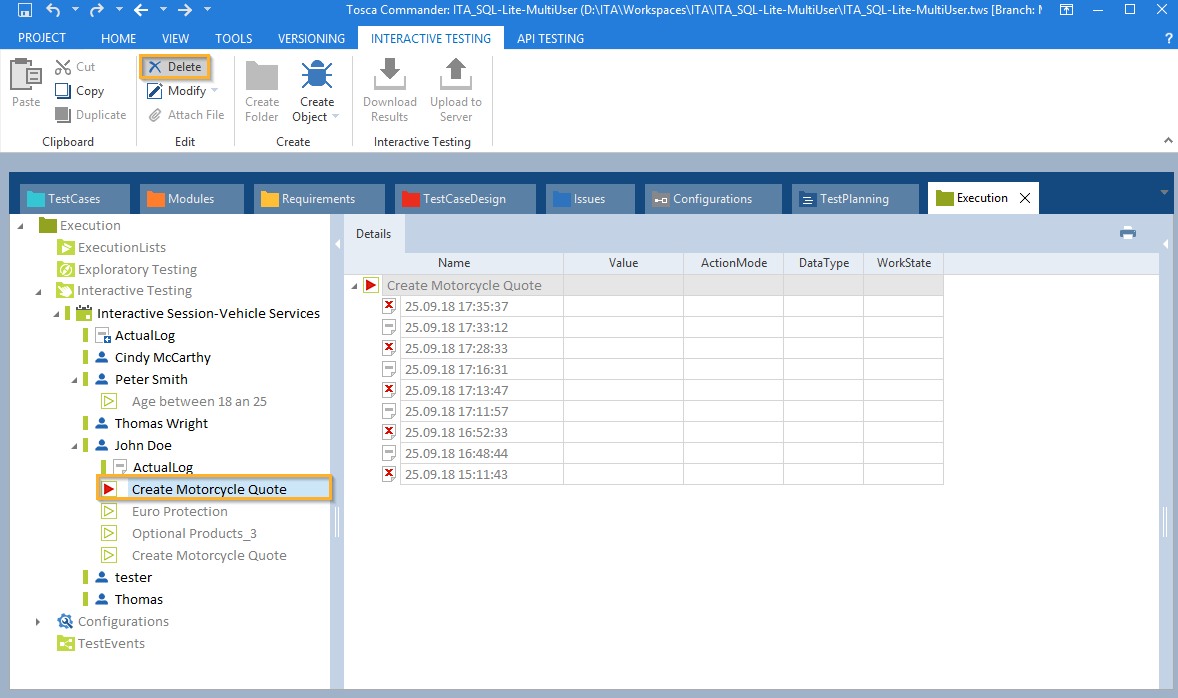Click the Download Results icon
Viewport: 1178px width, 698px height.
[389, 76]
